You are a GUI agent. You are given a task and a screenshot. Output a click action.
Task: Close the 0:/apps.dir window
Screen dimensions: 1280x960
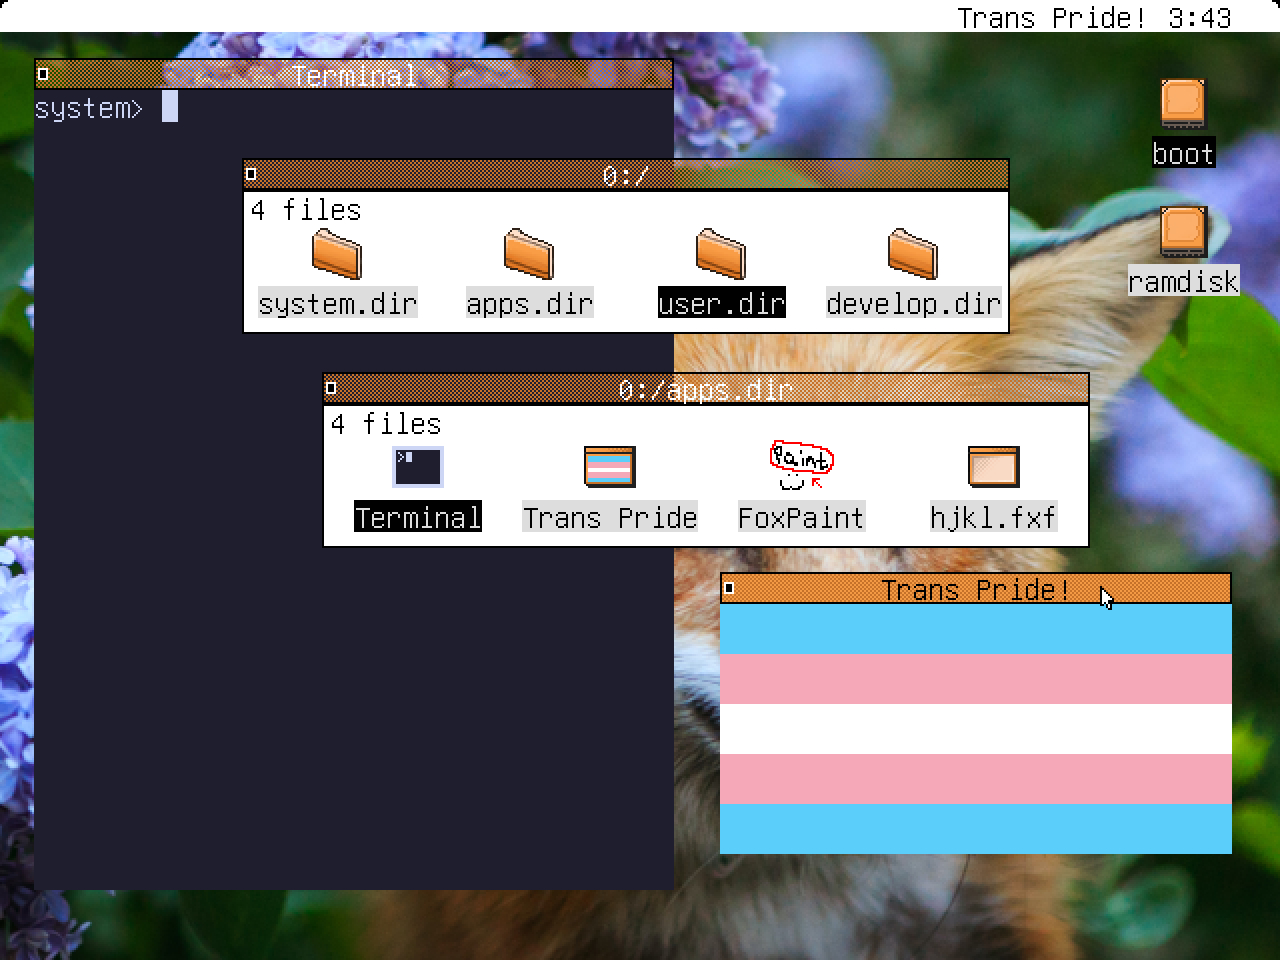(331, 388)
